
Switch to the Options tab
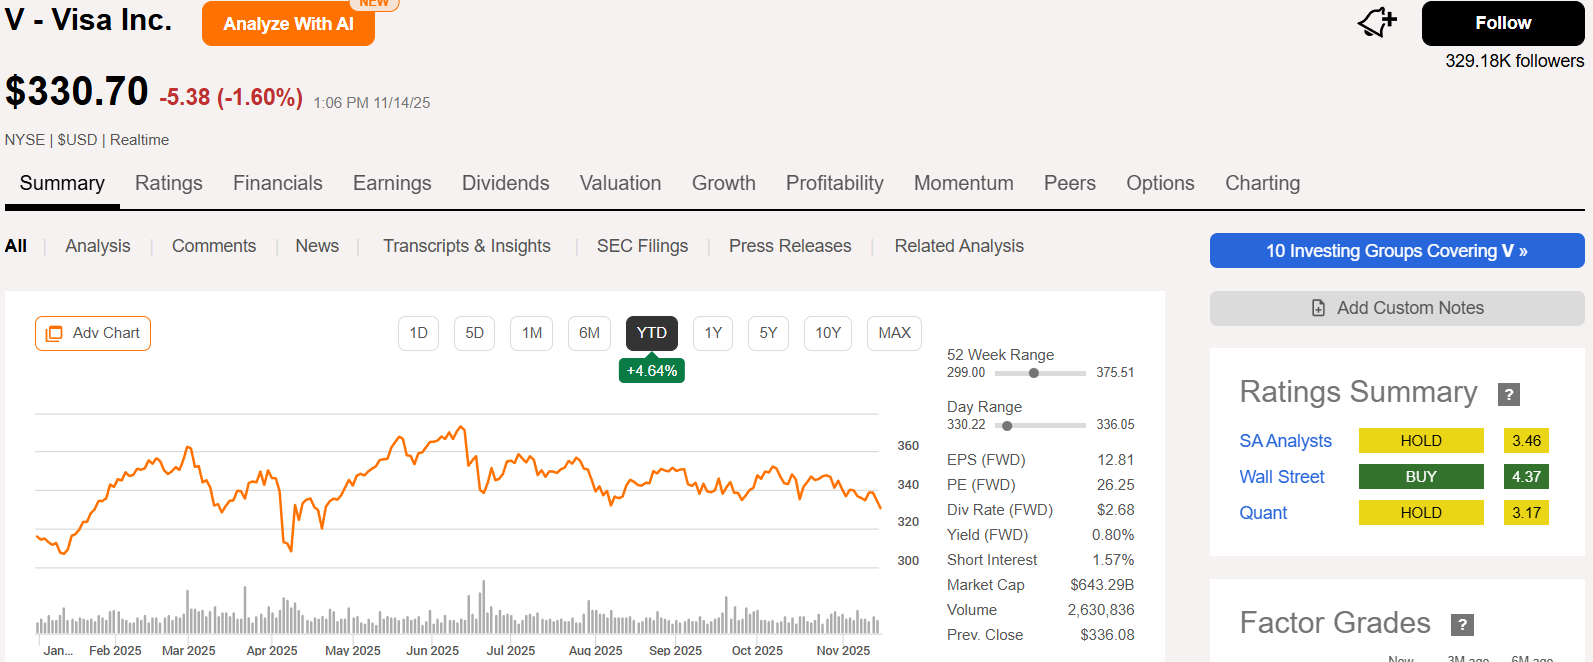1160,183
